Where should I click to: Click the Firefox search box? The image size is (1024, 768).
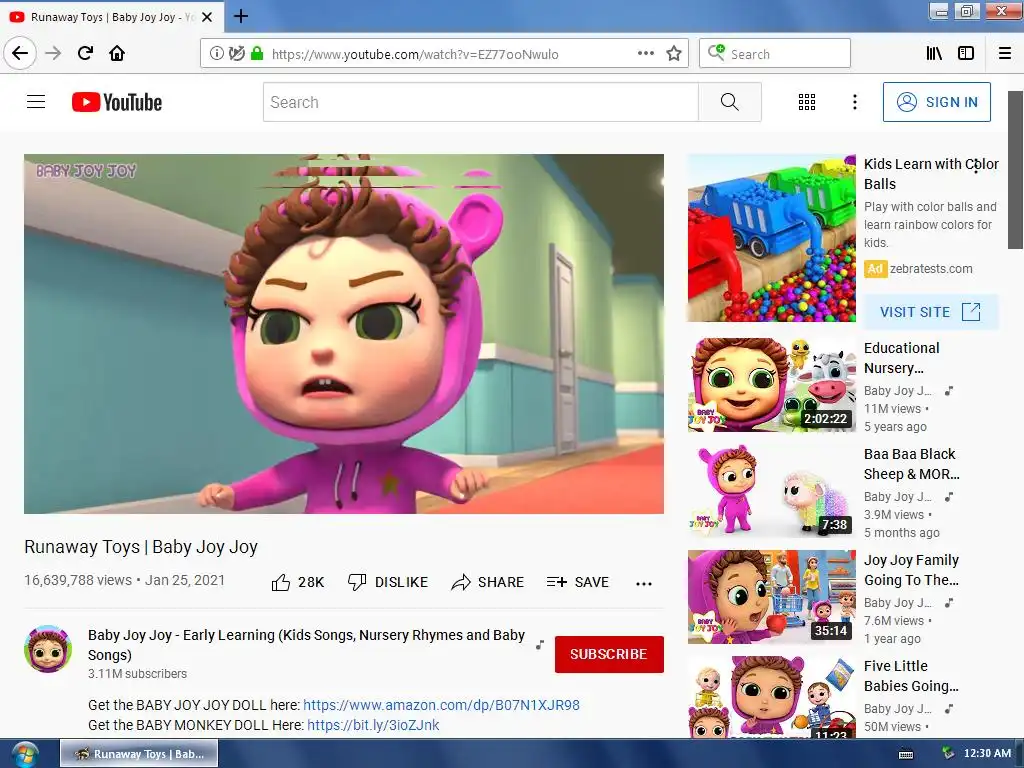775,54
